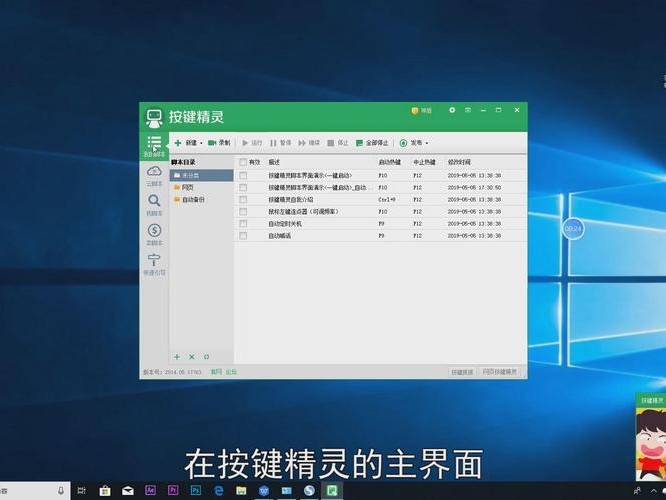Open Premiere Pro from the taskbar
The height and width of the screenshot is (500, 666).
tap(173, 490)
